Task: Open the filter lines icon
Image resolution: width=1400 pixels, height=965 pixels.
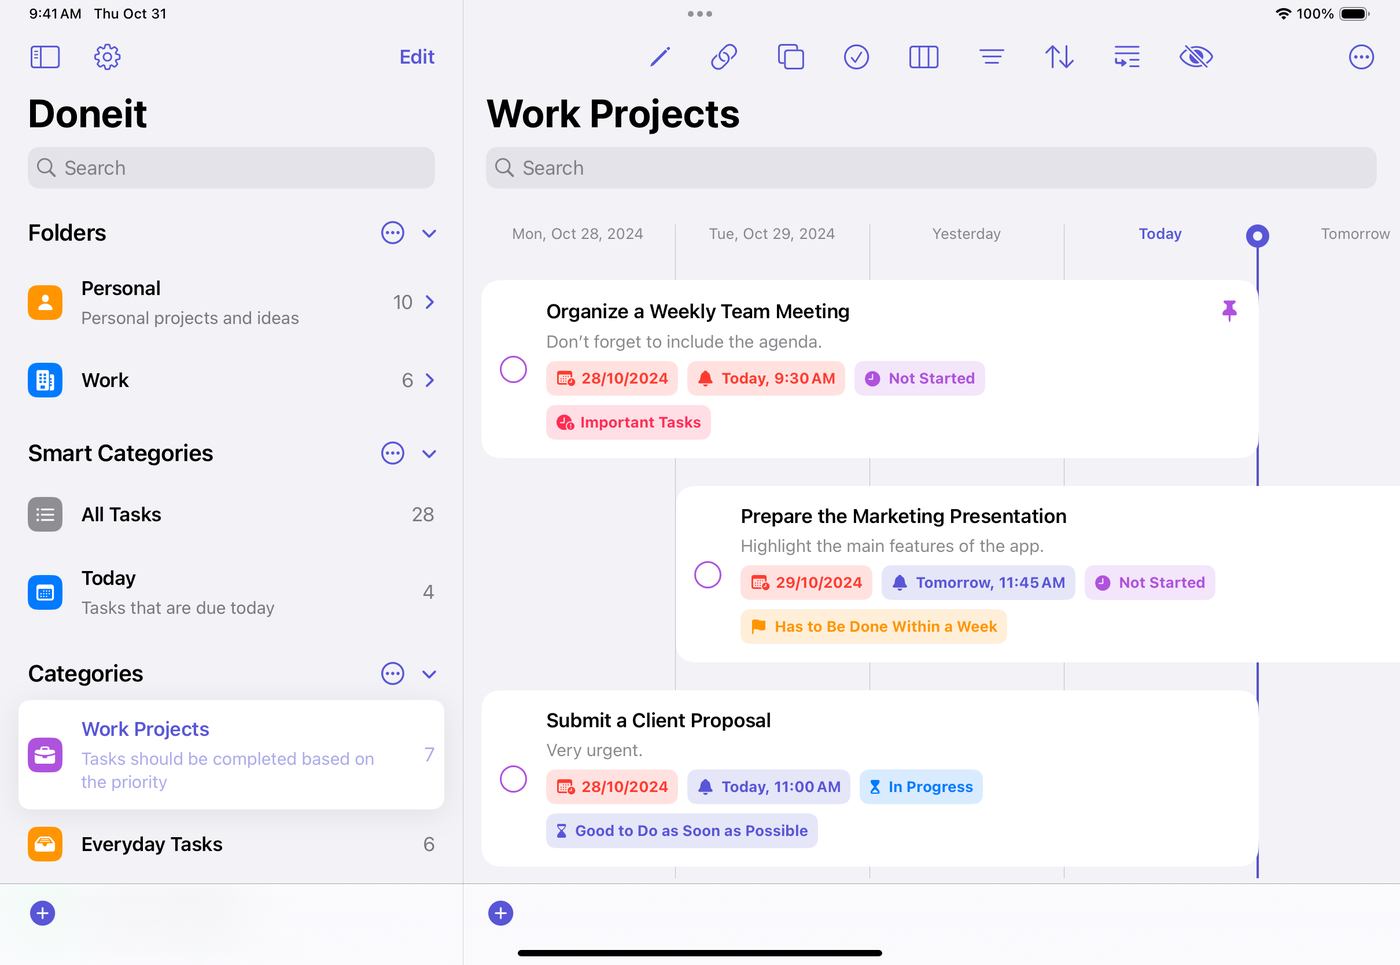Action: [x=992, y=57]
